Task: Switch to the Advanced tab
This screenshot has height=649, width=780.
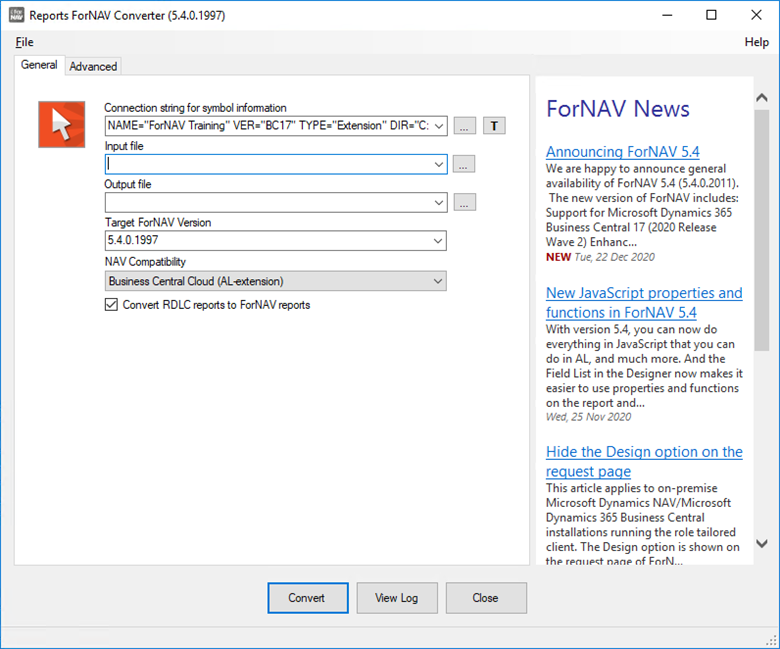Action: (x=93, y=66)
